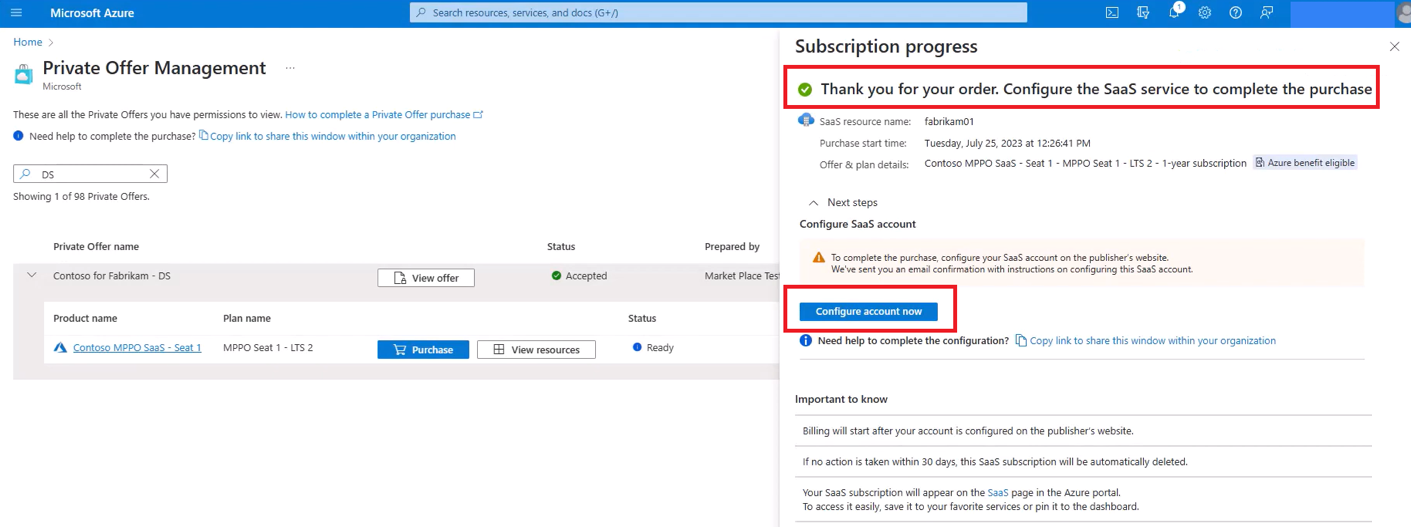Collapse the Contoso for Fabrikam - DS row
The width and height of the screenshot is (1411, 527).
point(32,276)
